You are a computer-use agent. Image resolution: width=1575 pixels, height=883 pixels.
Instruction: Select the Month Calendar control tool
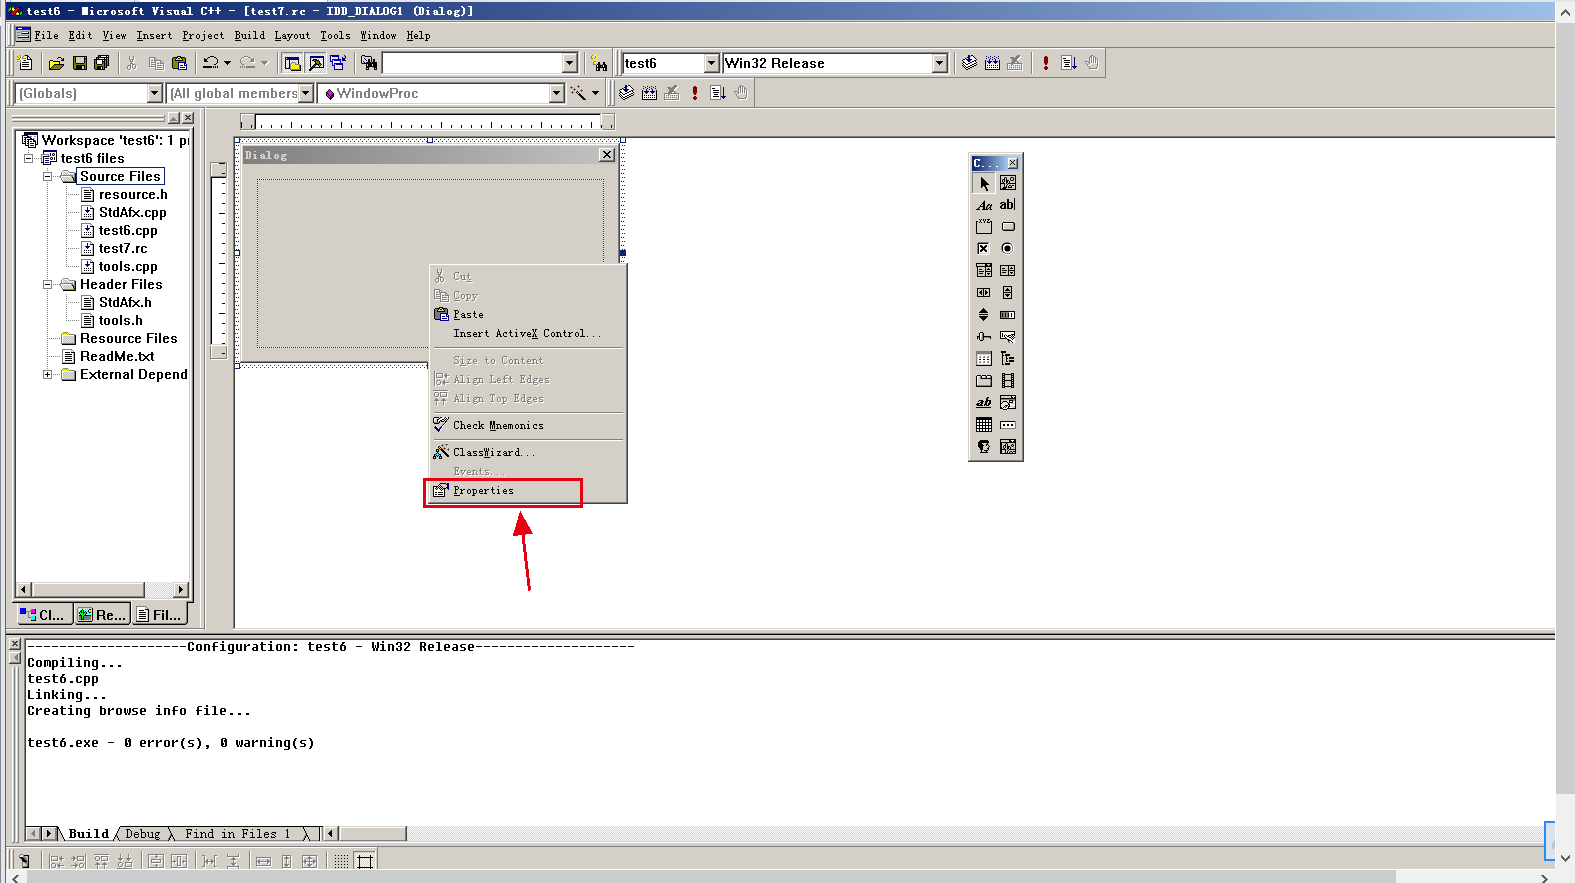pos(984,425)
